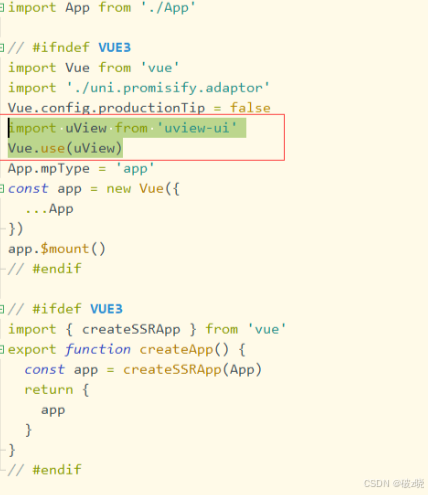Collapse the #ifndef VUE3 block fold marker
This screenshot has width=428, height=495.
pyautogui.click(x=2, y=48)
